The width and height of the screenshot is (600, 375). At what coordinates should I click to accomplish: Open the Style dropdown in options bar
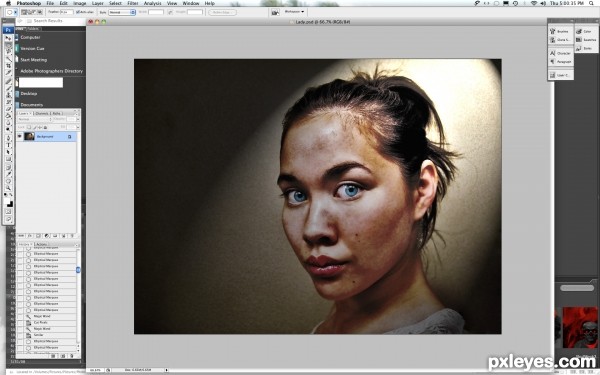pos(122,12)
